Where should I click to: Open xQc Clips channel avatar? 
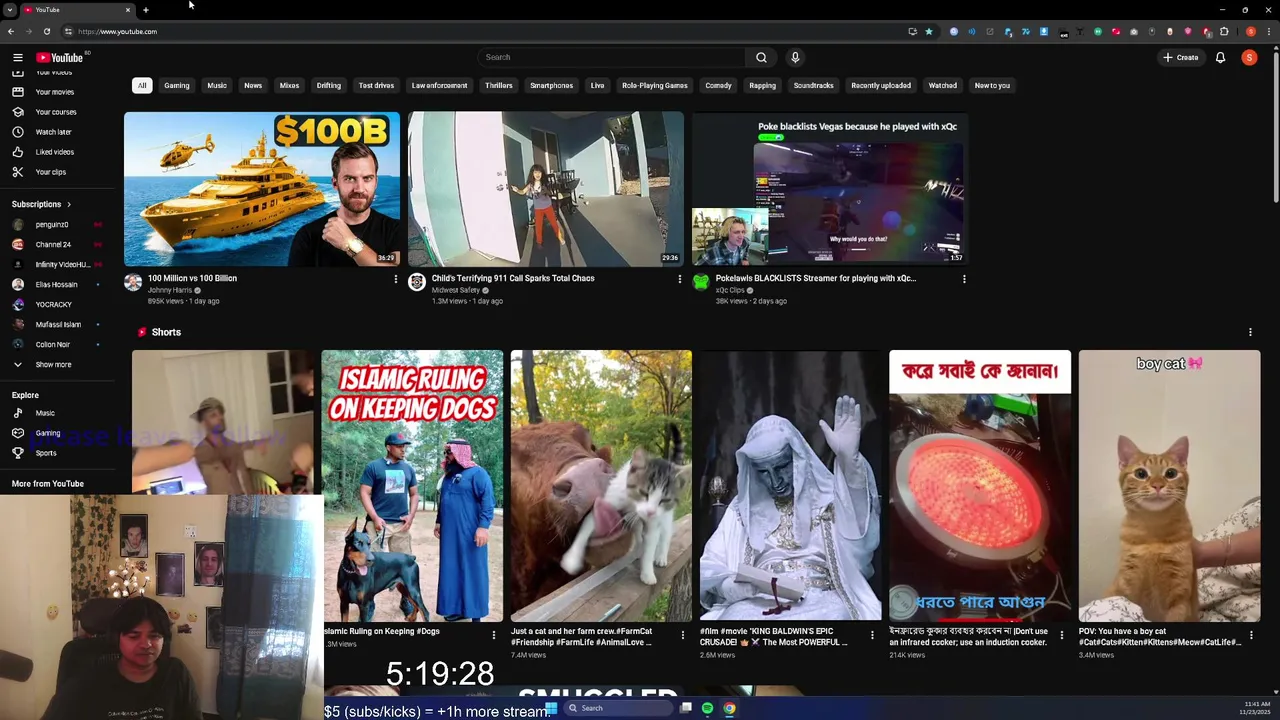[701, 283]
